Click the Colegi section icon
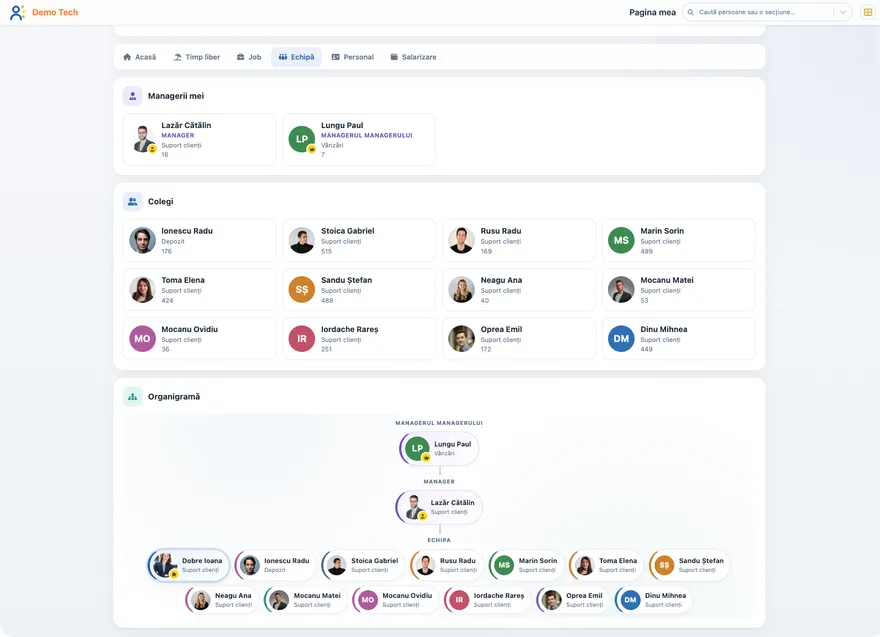 pyautogui.click(x=132, y=201)
